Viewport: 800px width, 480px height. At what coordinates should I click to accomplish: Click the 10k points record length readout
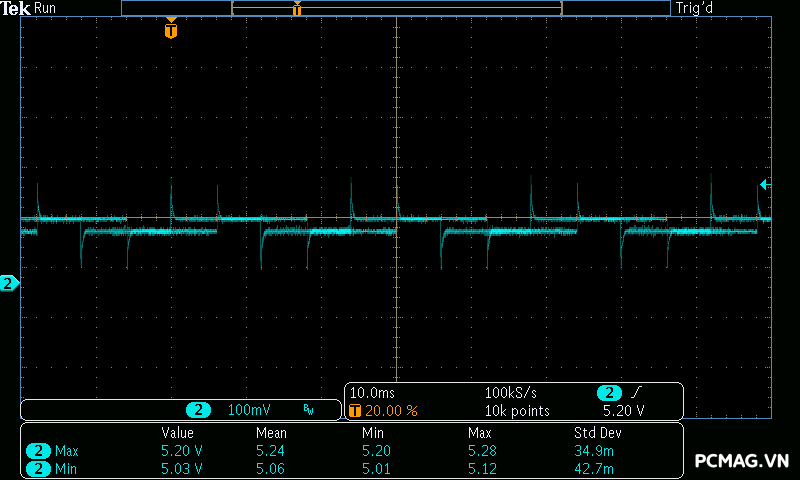point(517,411)
